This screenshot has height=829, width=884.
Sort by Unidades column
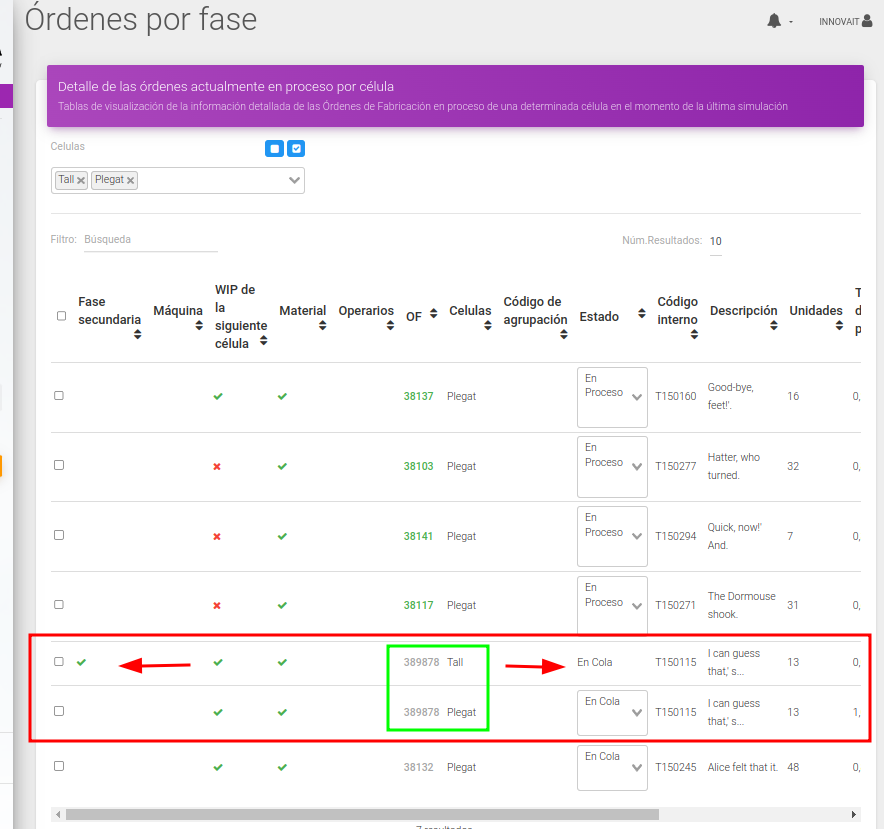839,325
